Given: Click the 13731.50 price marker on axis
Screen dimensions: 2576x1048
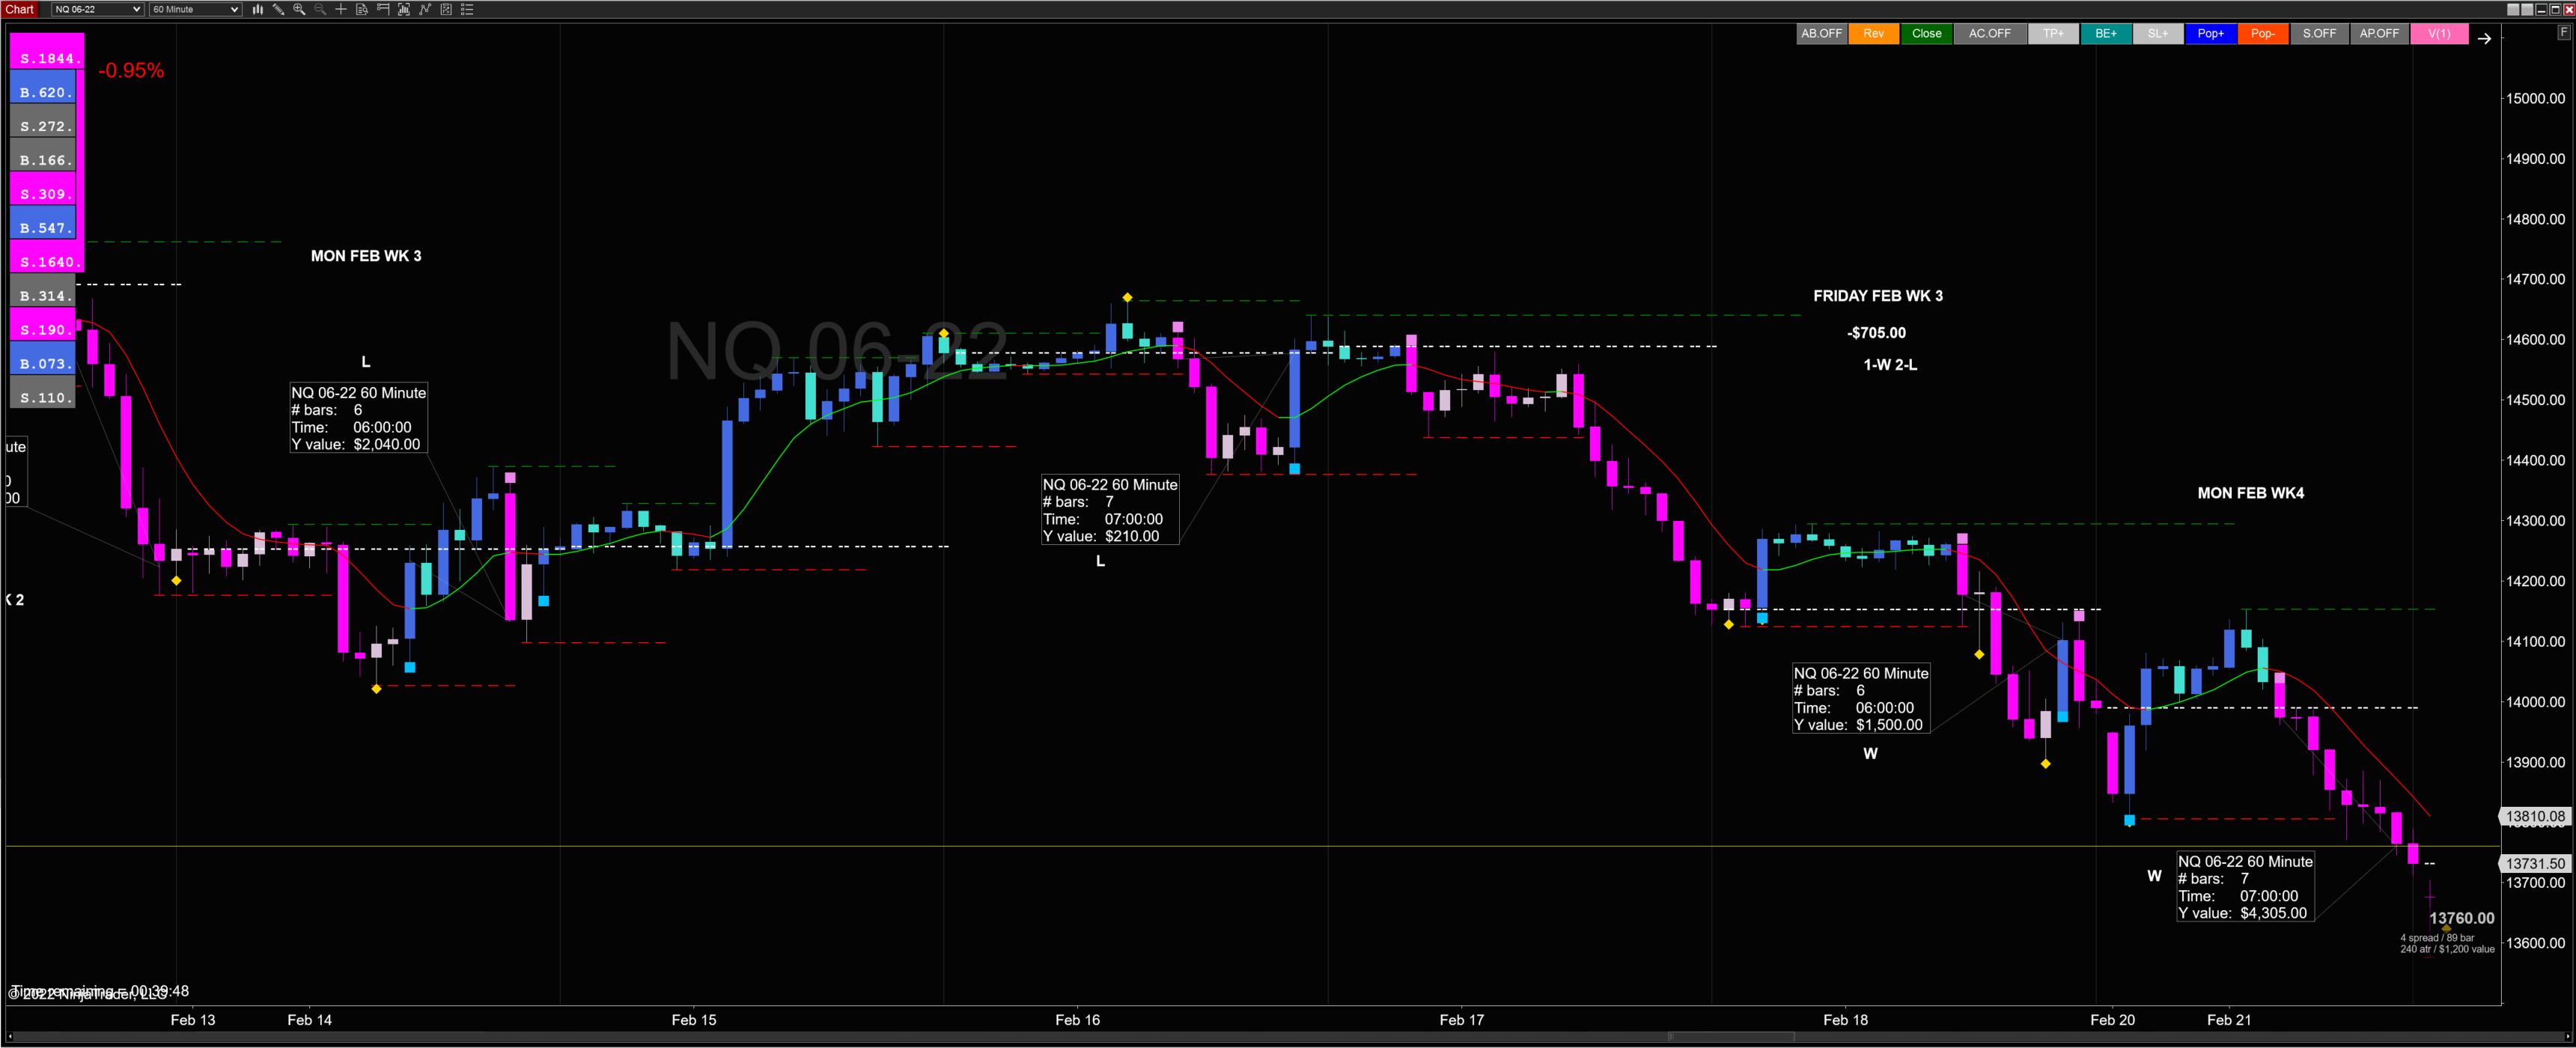Looking at the screenshot, I should click(x=2534, y=863).
